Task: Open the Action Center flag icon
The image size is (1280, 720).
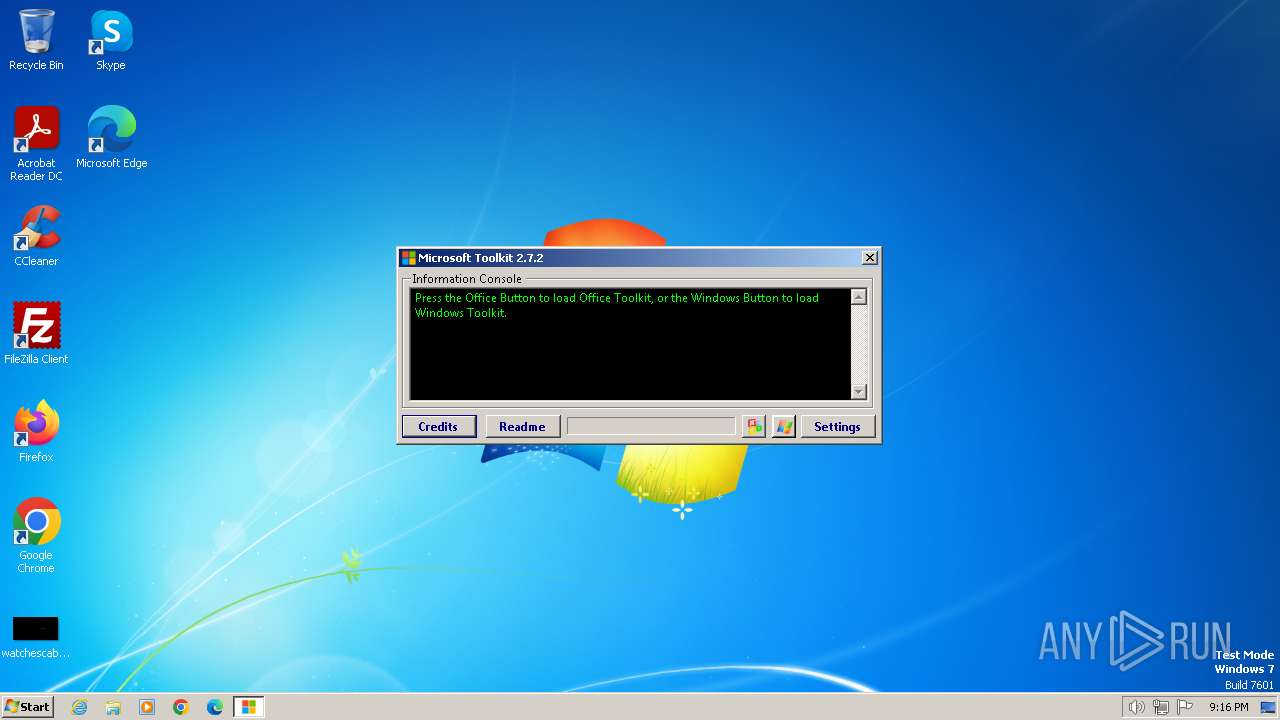Action: 1185,707
